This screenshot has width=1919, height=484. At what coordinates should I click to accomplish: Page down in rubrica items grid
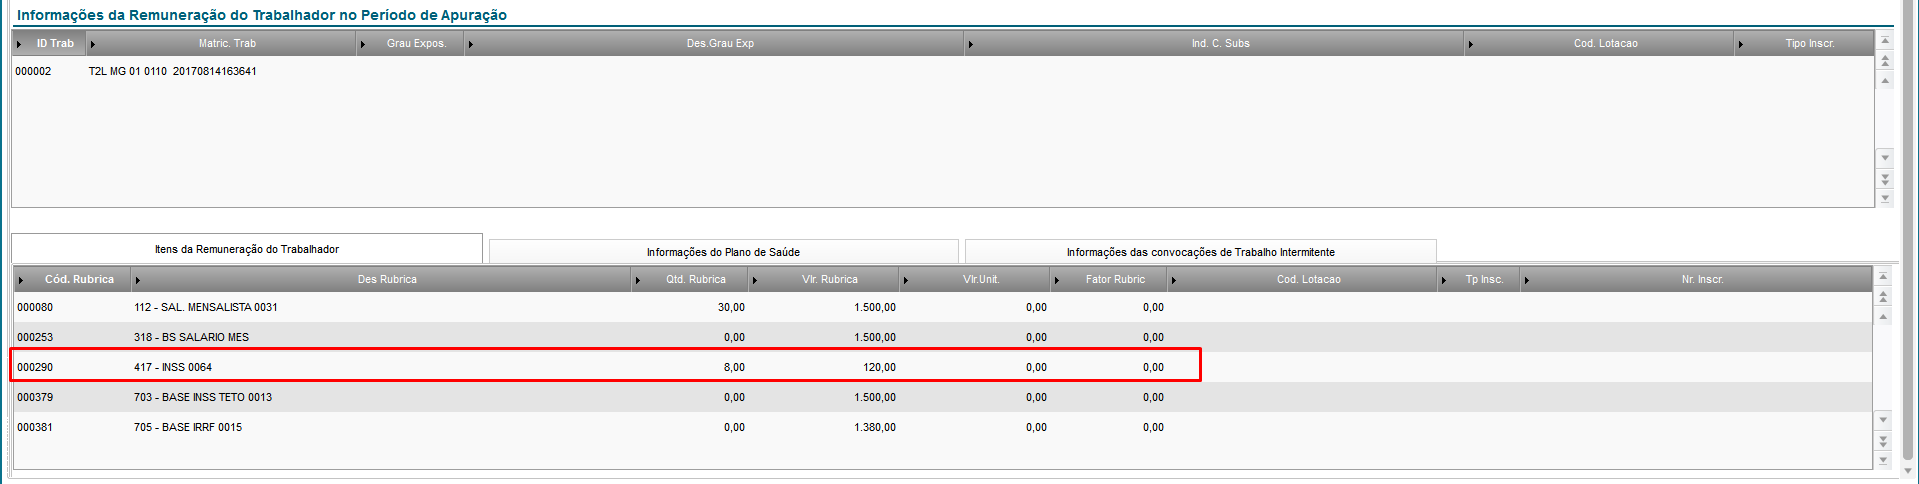click(x=1883, y=441)
